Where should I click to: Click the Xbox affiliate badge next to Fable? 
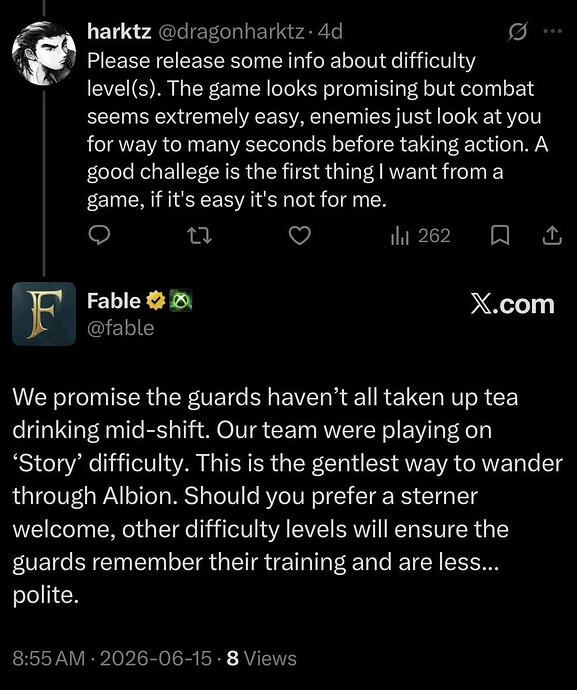pos(180,301)
